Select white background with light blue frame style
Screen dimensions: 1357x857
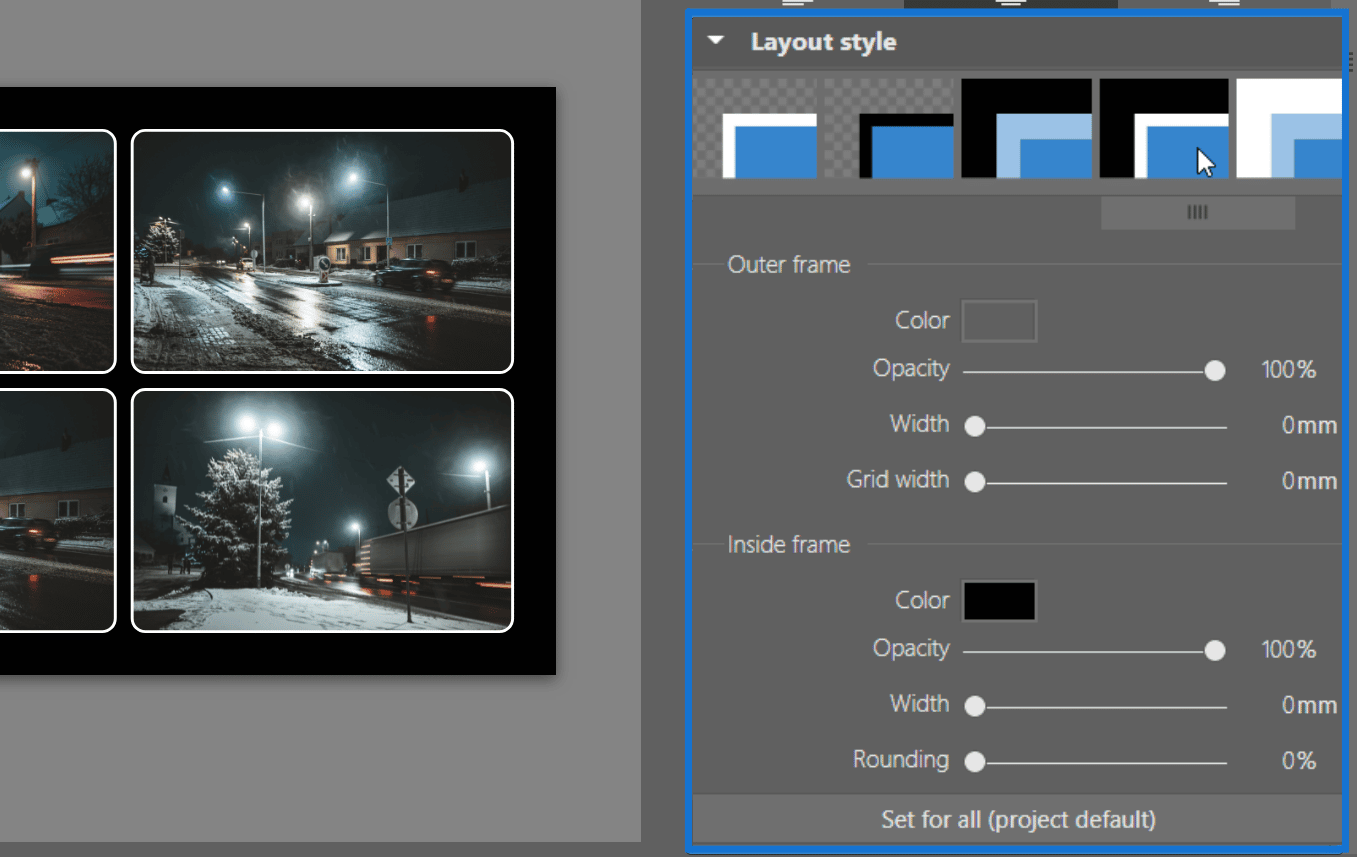click(x=1289, y=129)
